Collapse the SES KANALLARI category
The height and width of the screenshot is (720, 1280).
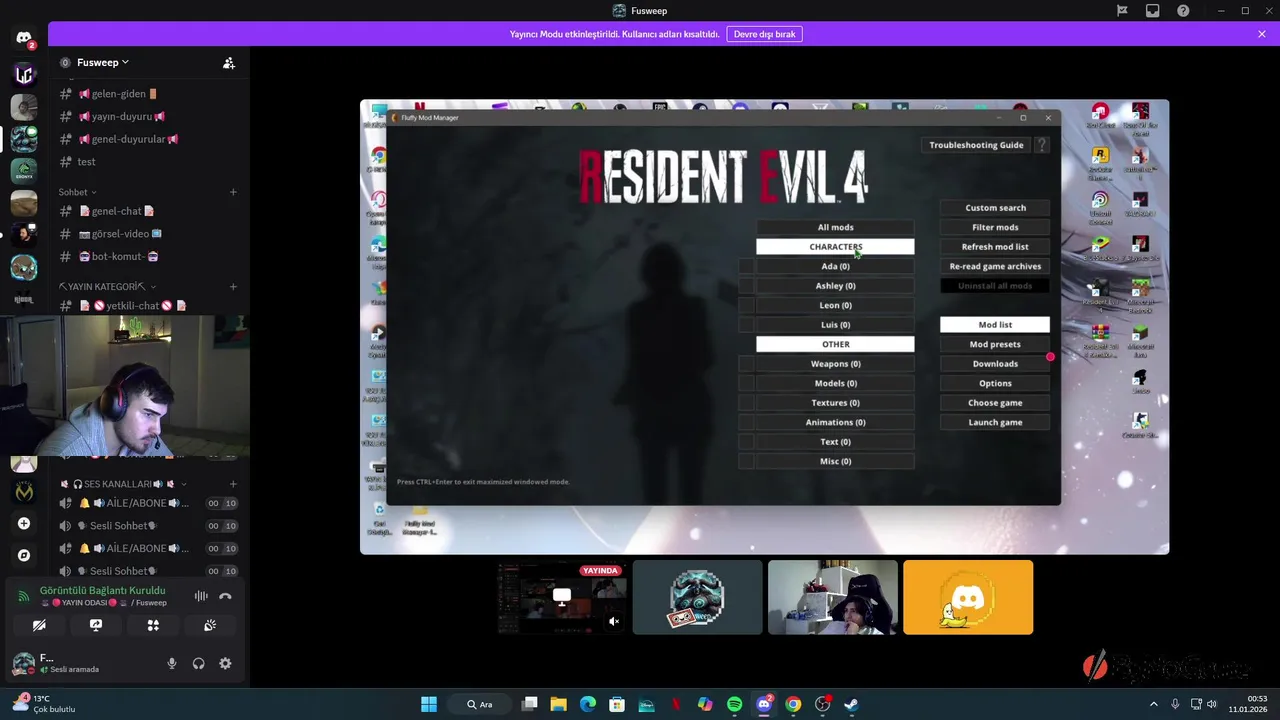tap(124, 484)
